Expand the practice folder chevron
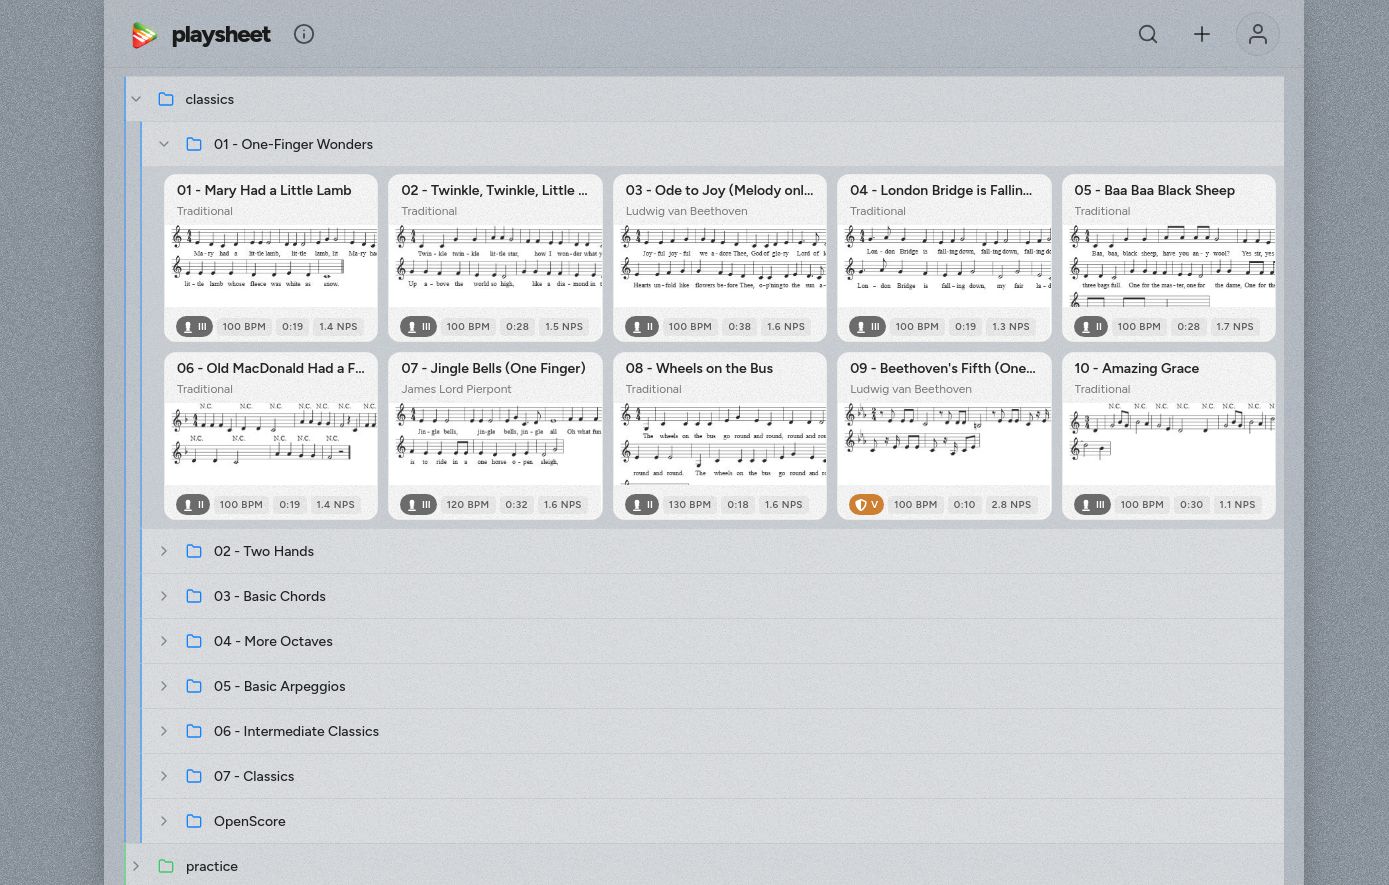Image resolution: width=1389 pixels, height=885 pixels. click(x=136, y=866)
